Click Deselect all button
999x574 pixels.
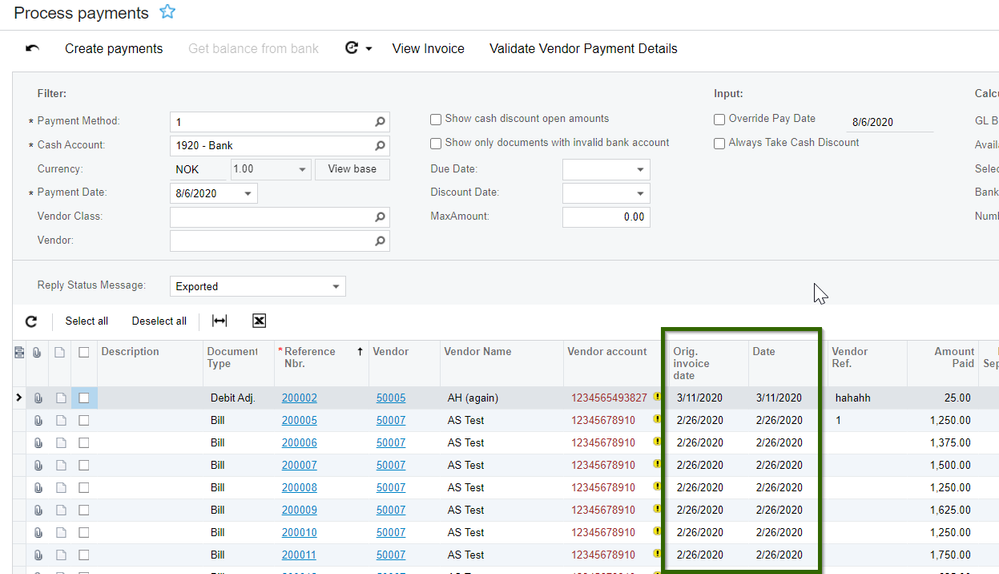click(159, 321)
